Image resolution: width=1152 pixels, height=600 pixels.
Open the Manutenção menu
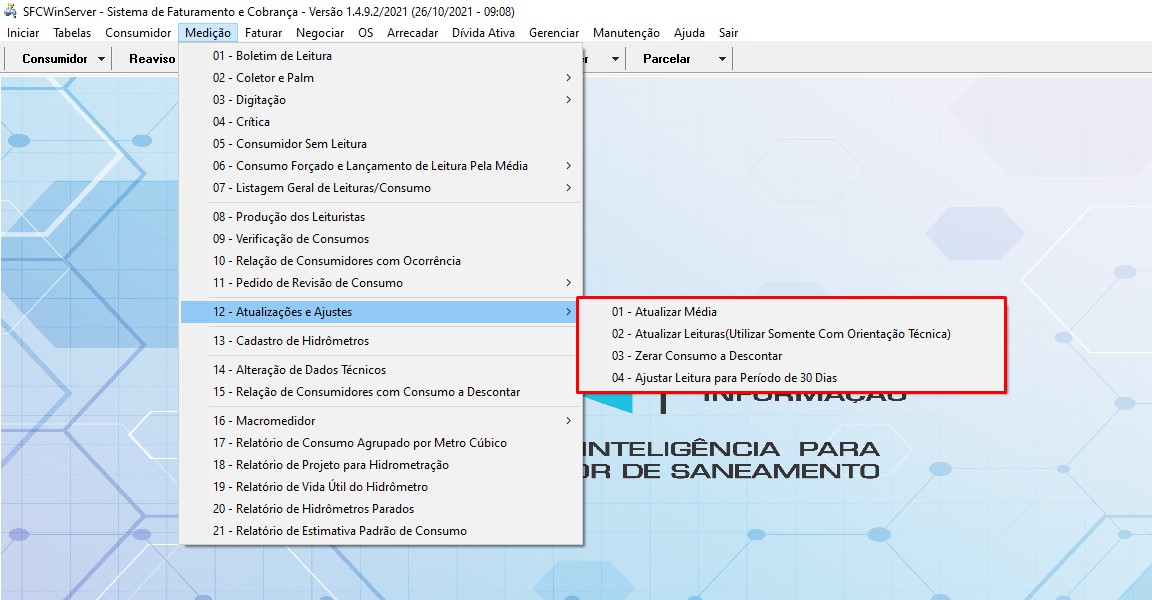626,33
